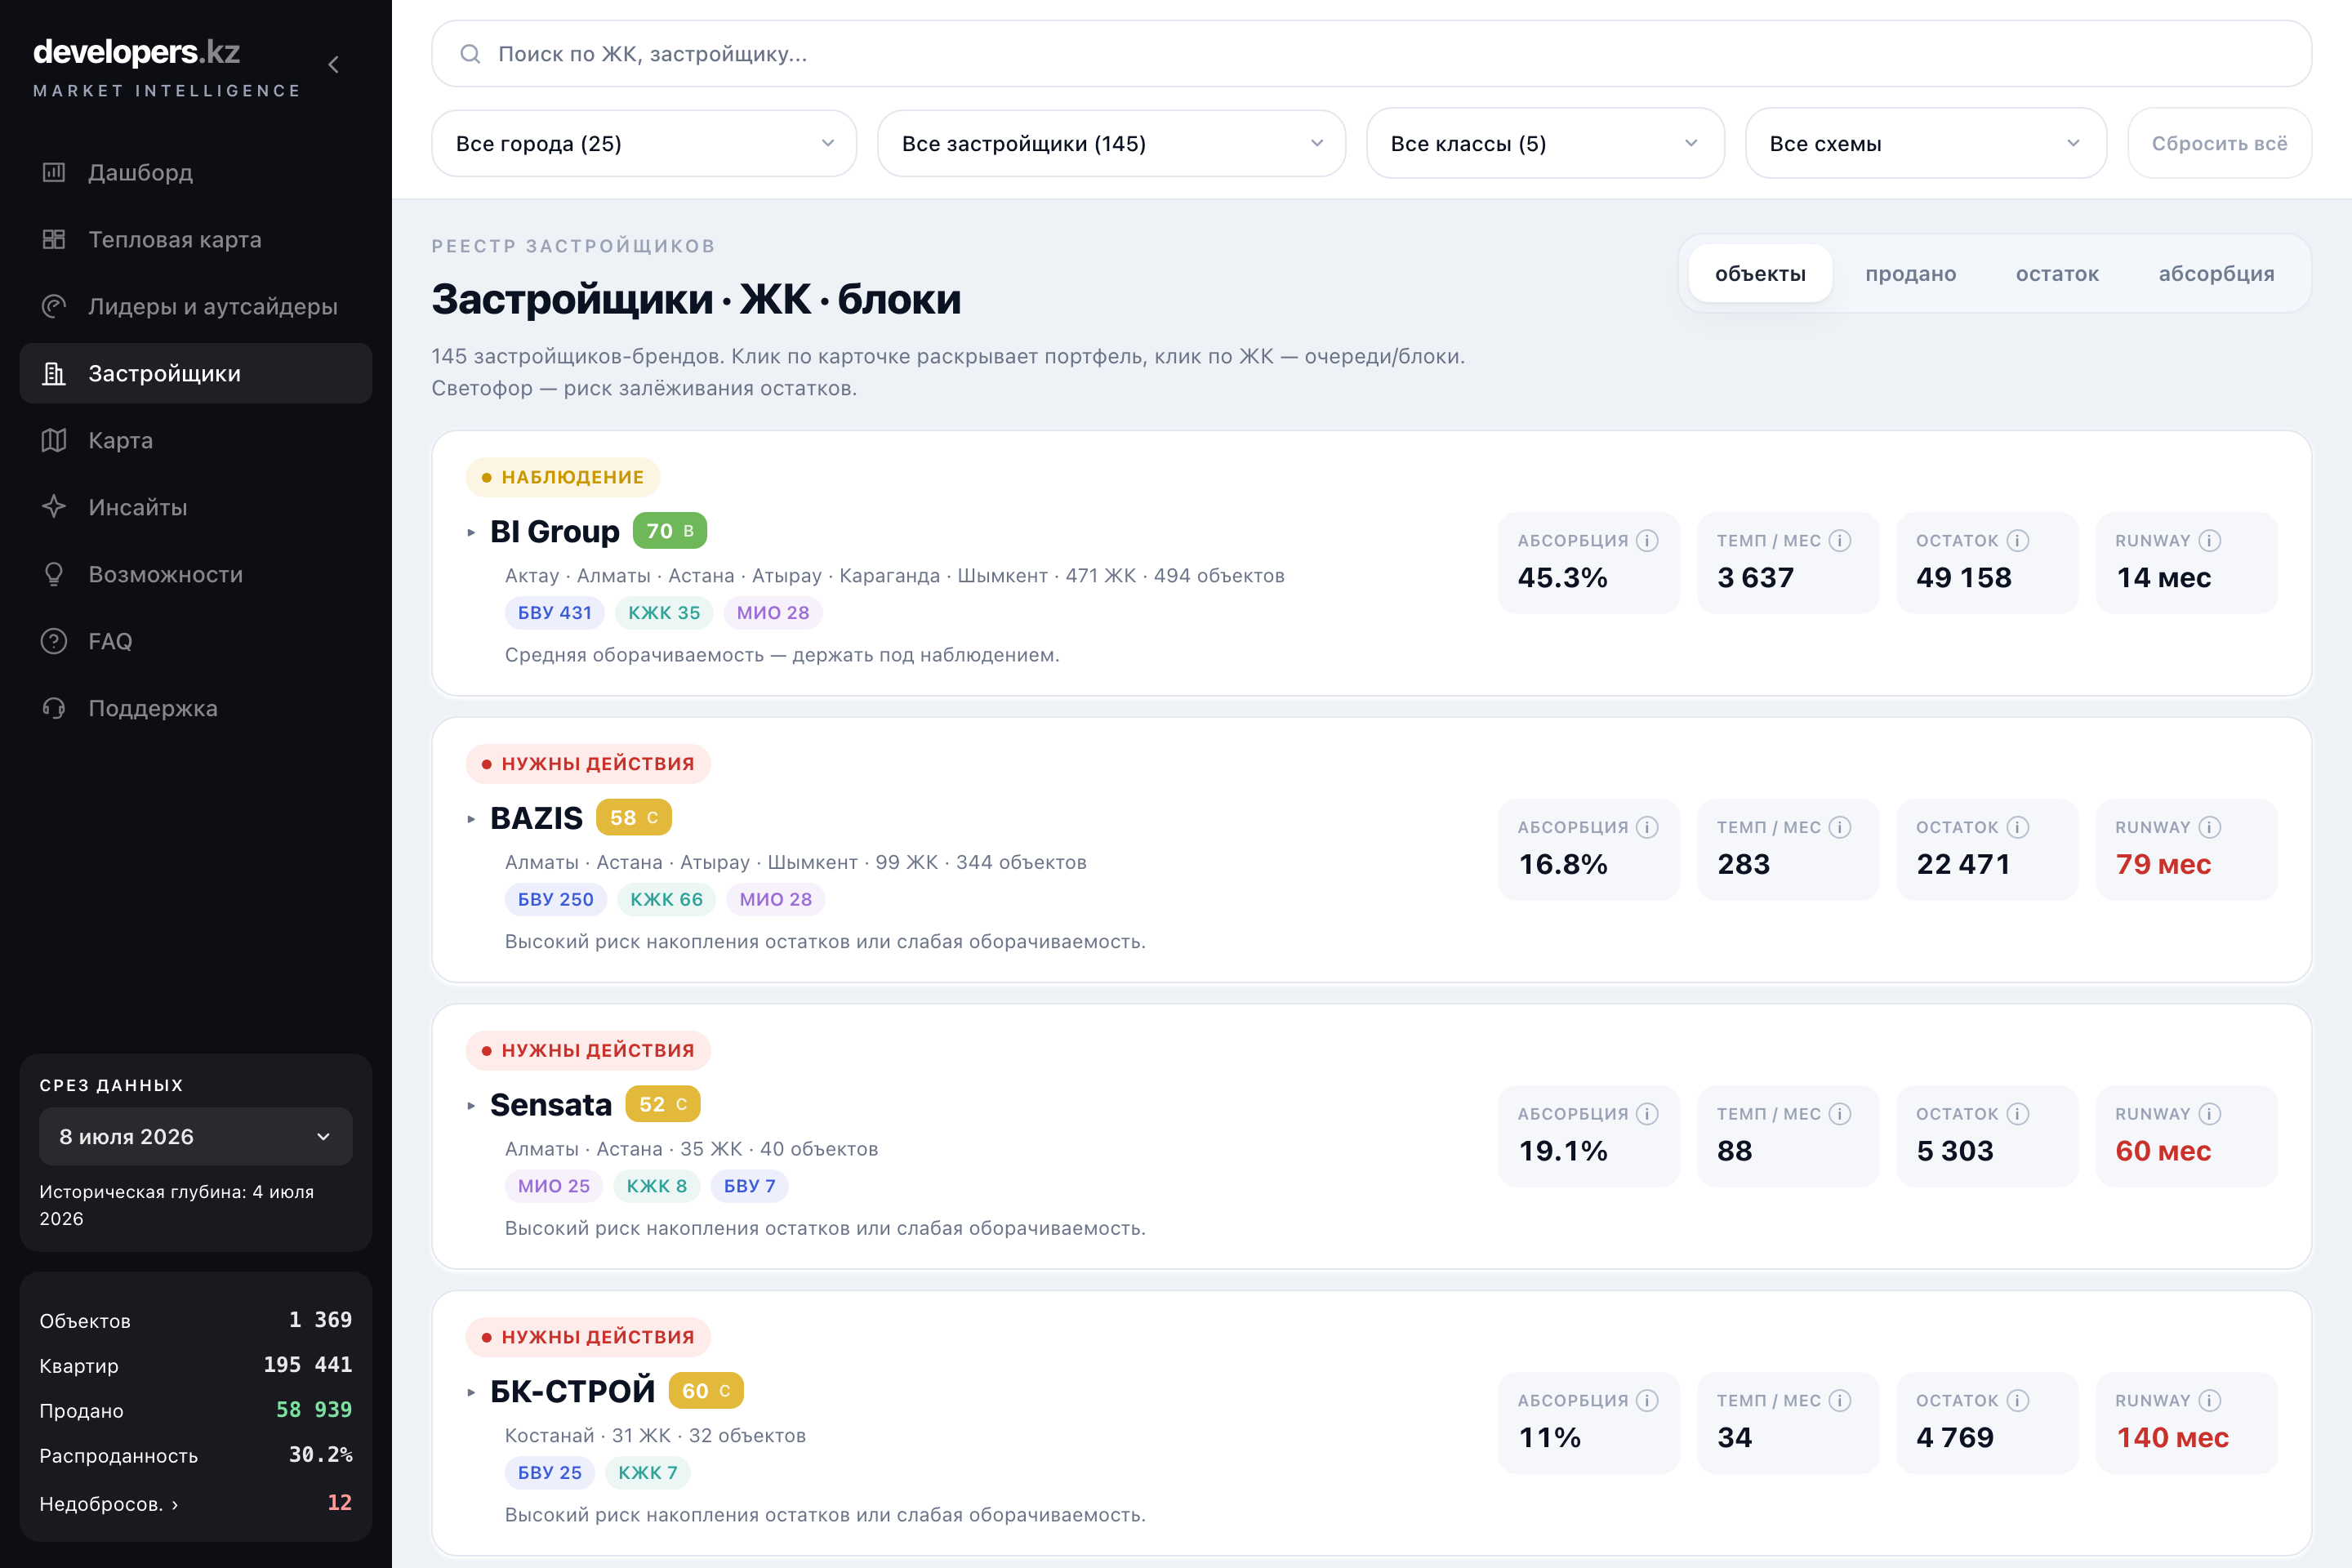Show info for БК-СТРОЙ Остаток
2352x1568 pixels.
pos(2018,1401)
